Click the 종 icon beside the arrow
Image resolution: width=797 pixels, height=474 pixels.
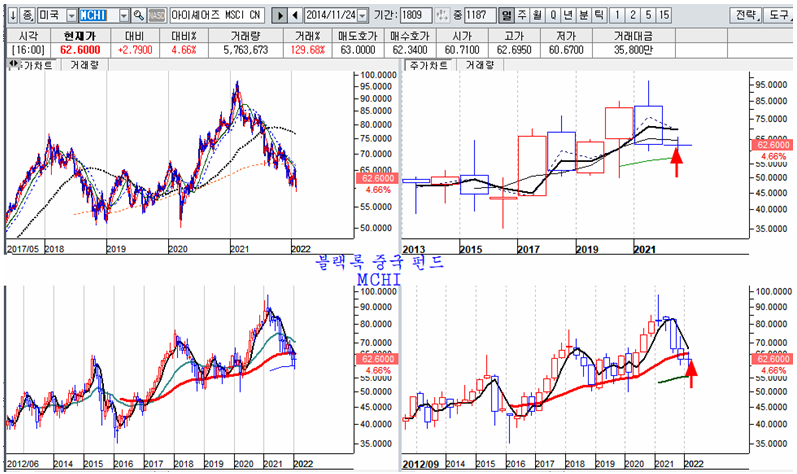click(x=25, y=16)
